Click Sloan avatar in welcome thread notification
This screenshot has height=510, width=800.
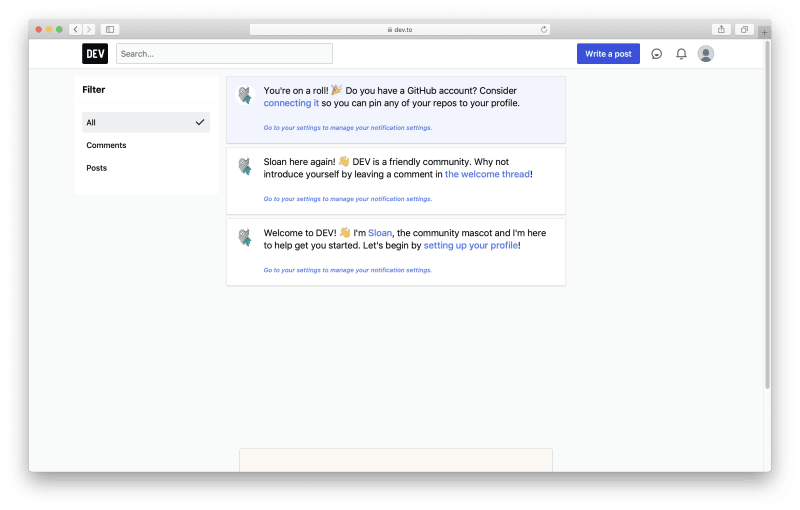(245, 166)
